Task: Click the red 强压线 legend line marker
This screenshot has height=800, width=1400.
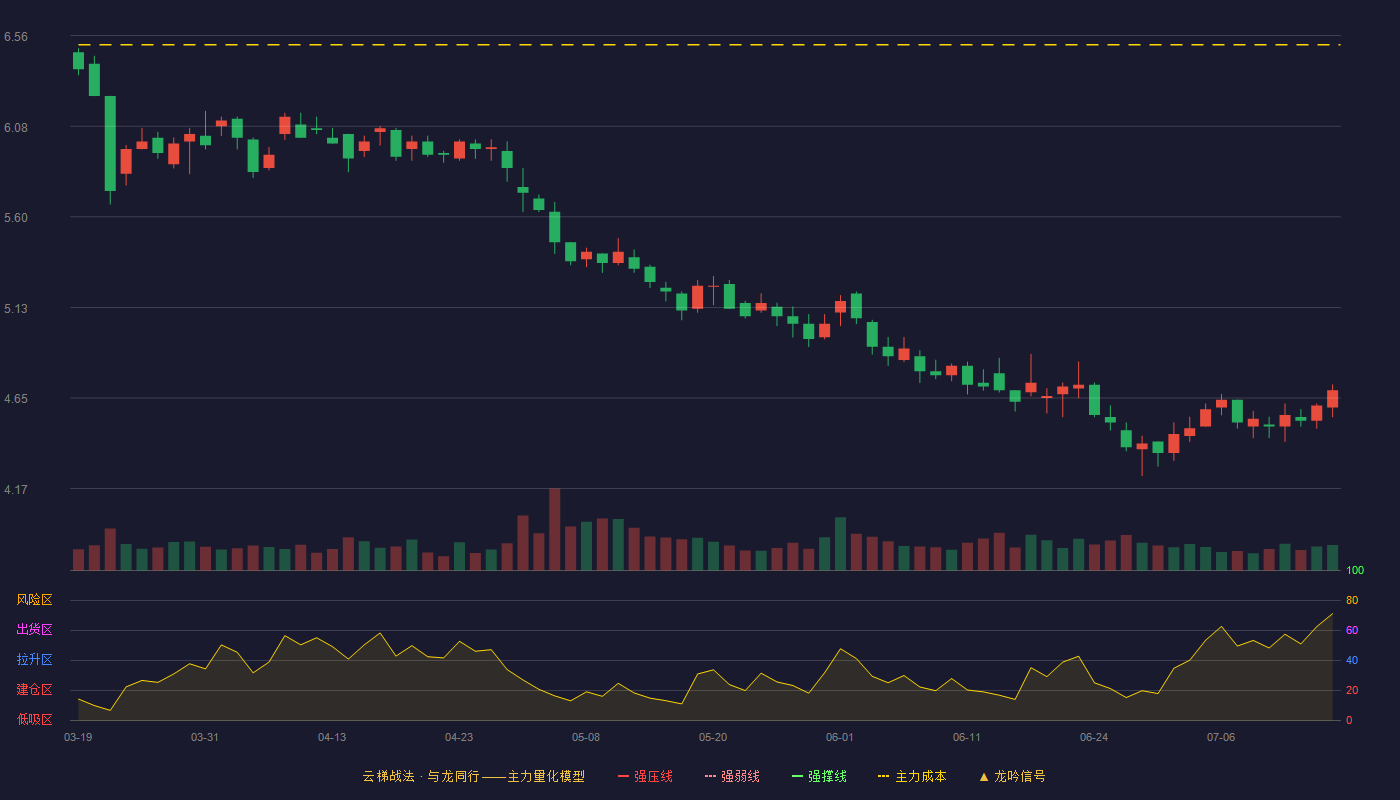Action: 623,776
